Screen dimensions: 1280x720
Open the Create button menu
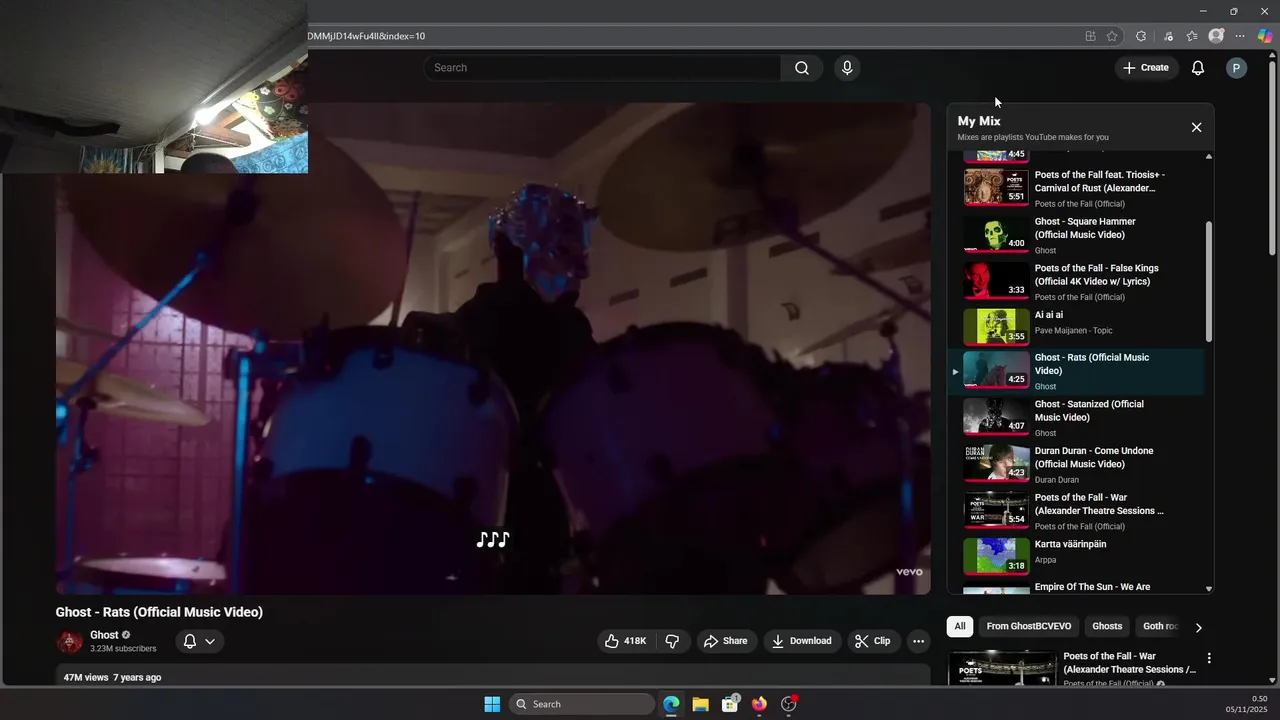click(x=1146, y=68)
